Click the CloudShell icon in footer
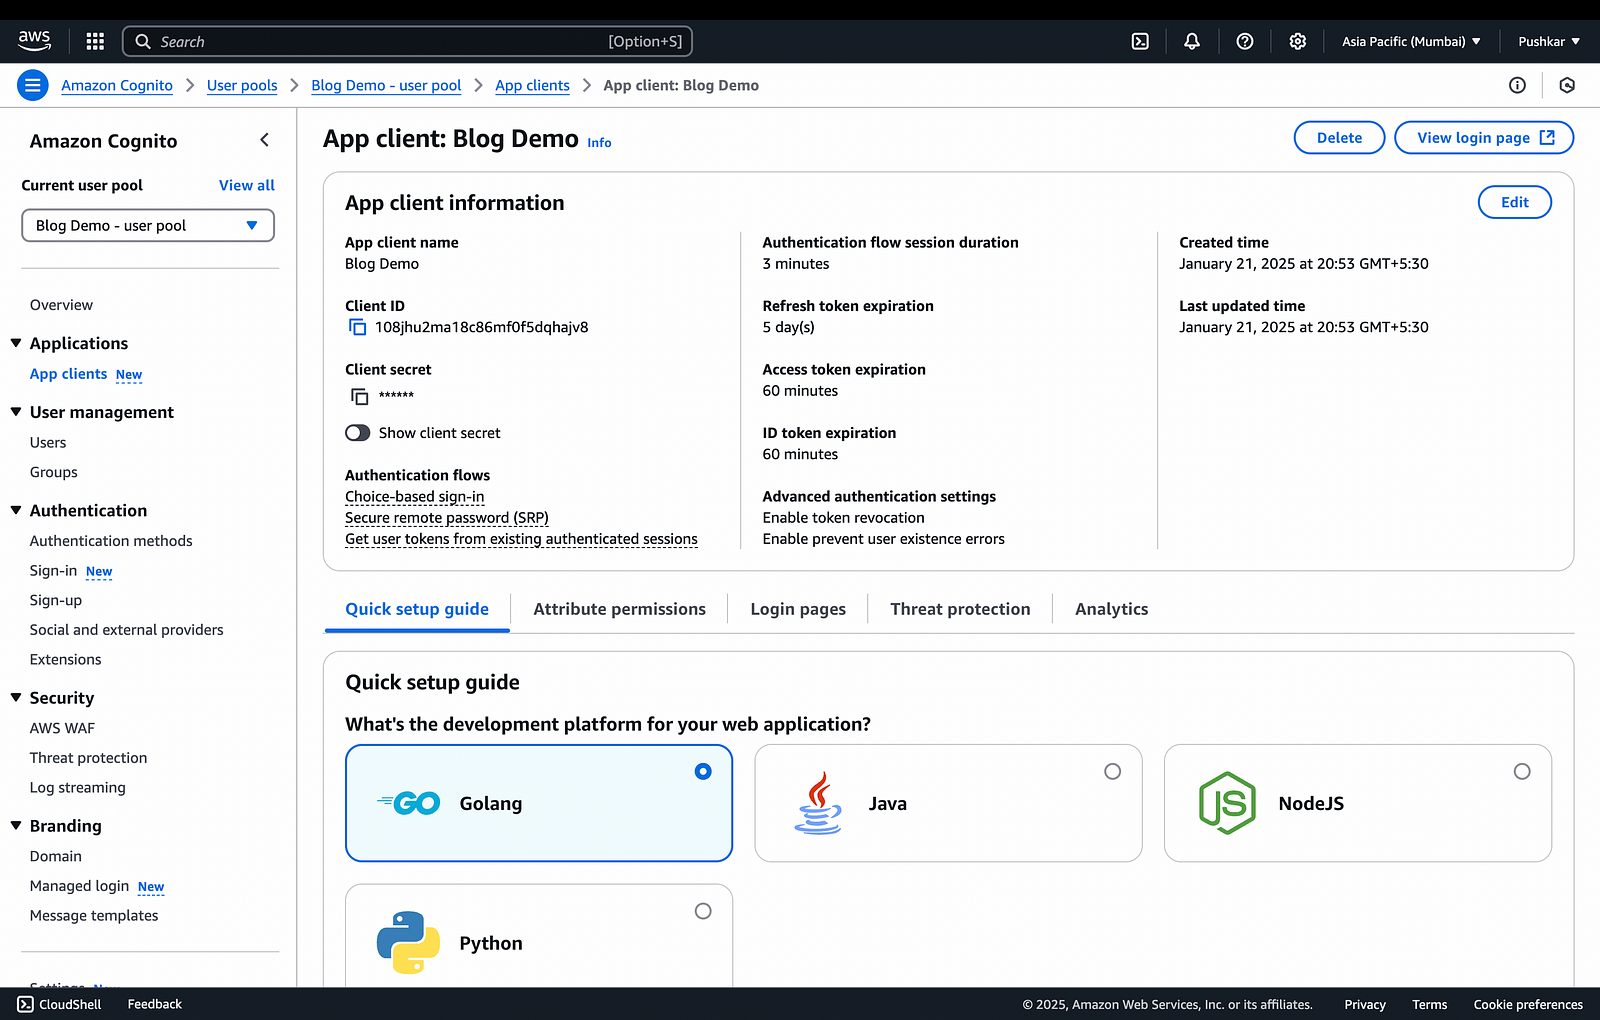This screenshot has height=1020, width=1600. 26,1004
